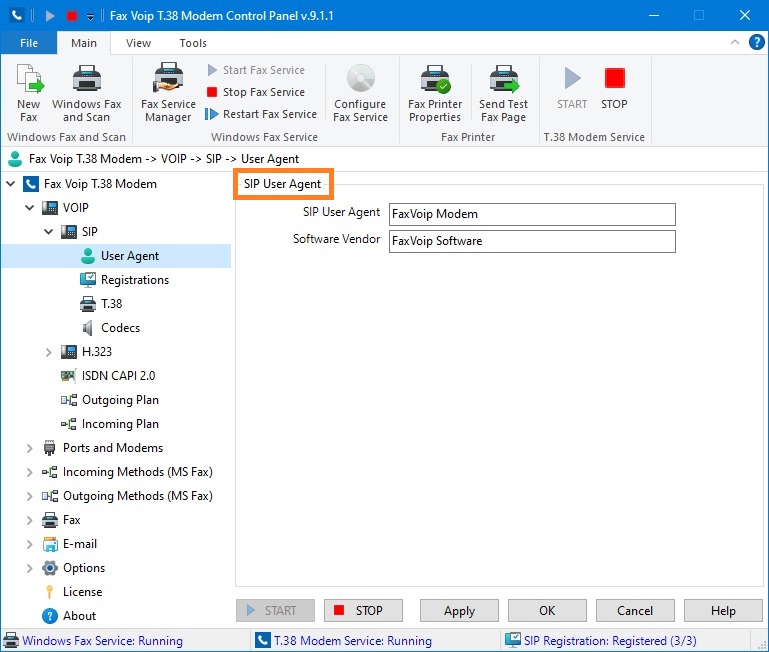The height and width of the screenshot is (652, 769).
Task: Select Codecs in the tree
Action: pos(120,328)
